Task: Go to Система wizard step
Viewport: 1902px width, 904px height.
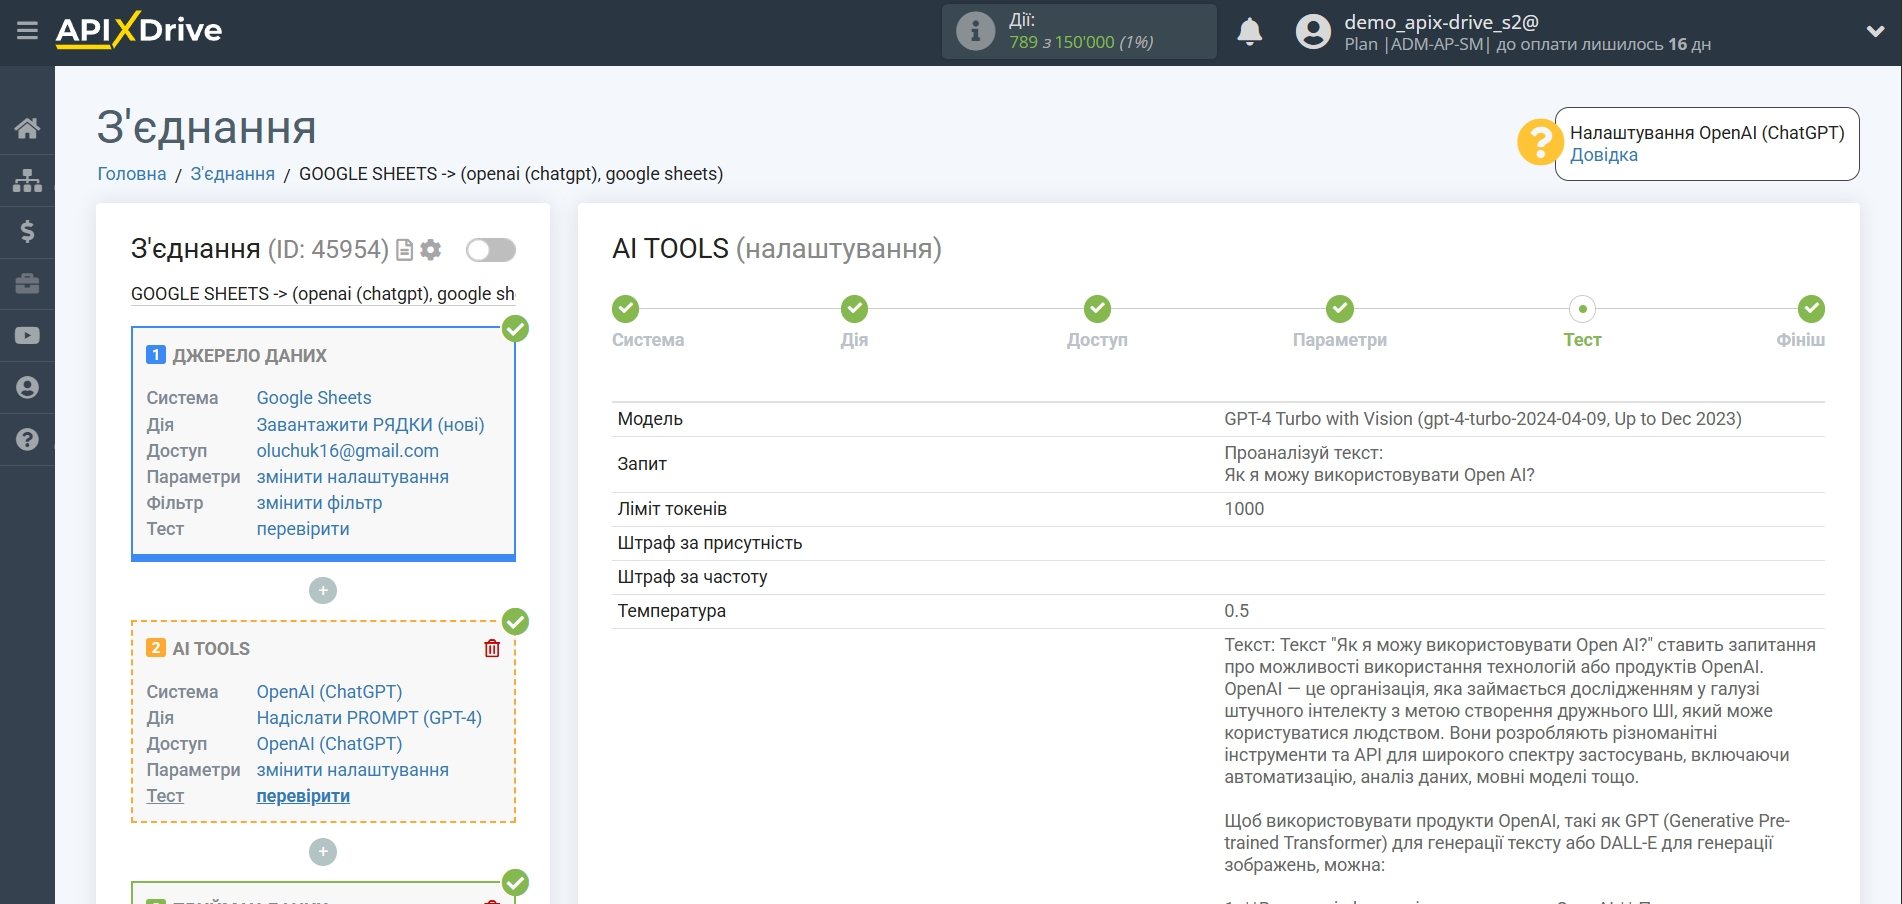Action: [626, 309]
